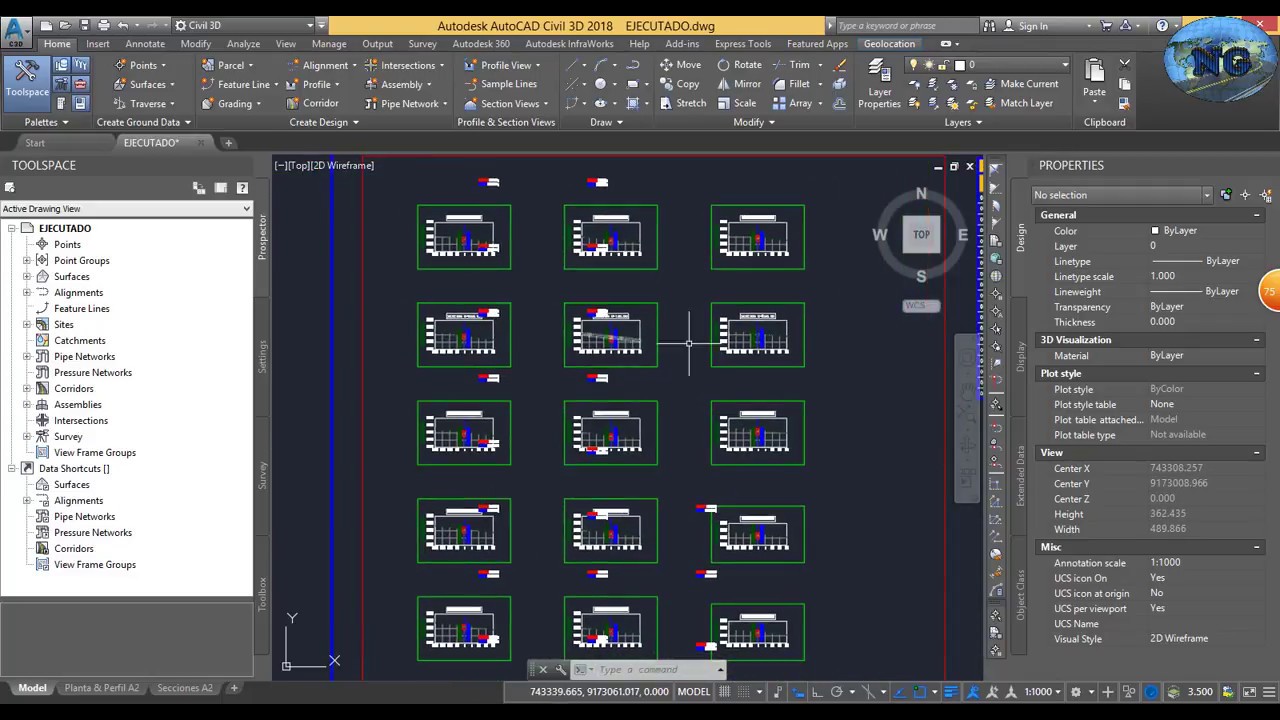Toggle clean screen icon

click(1249, 691)
